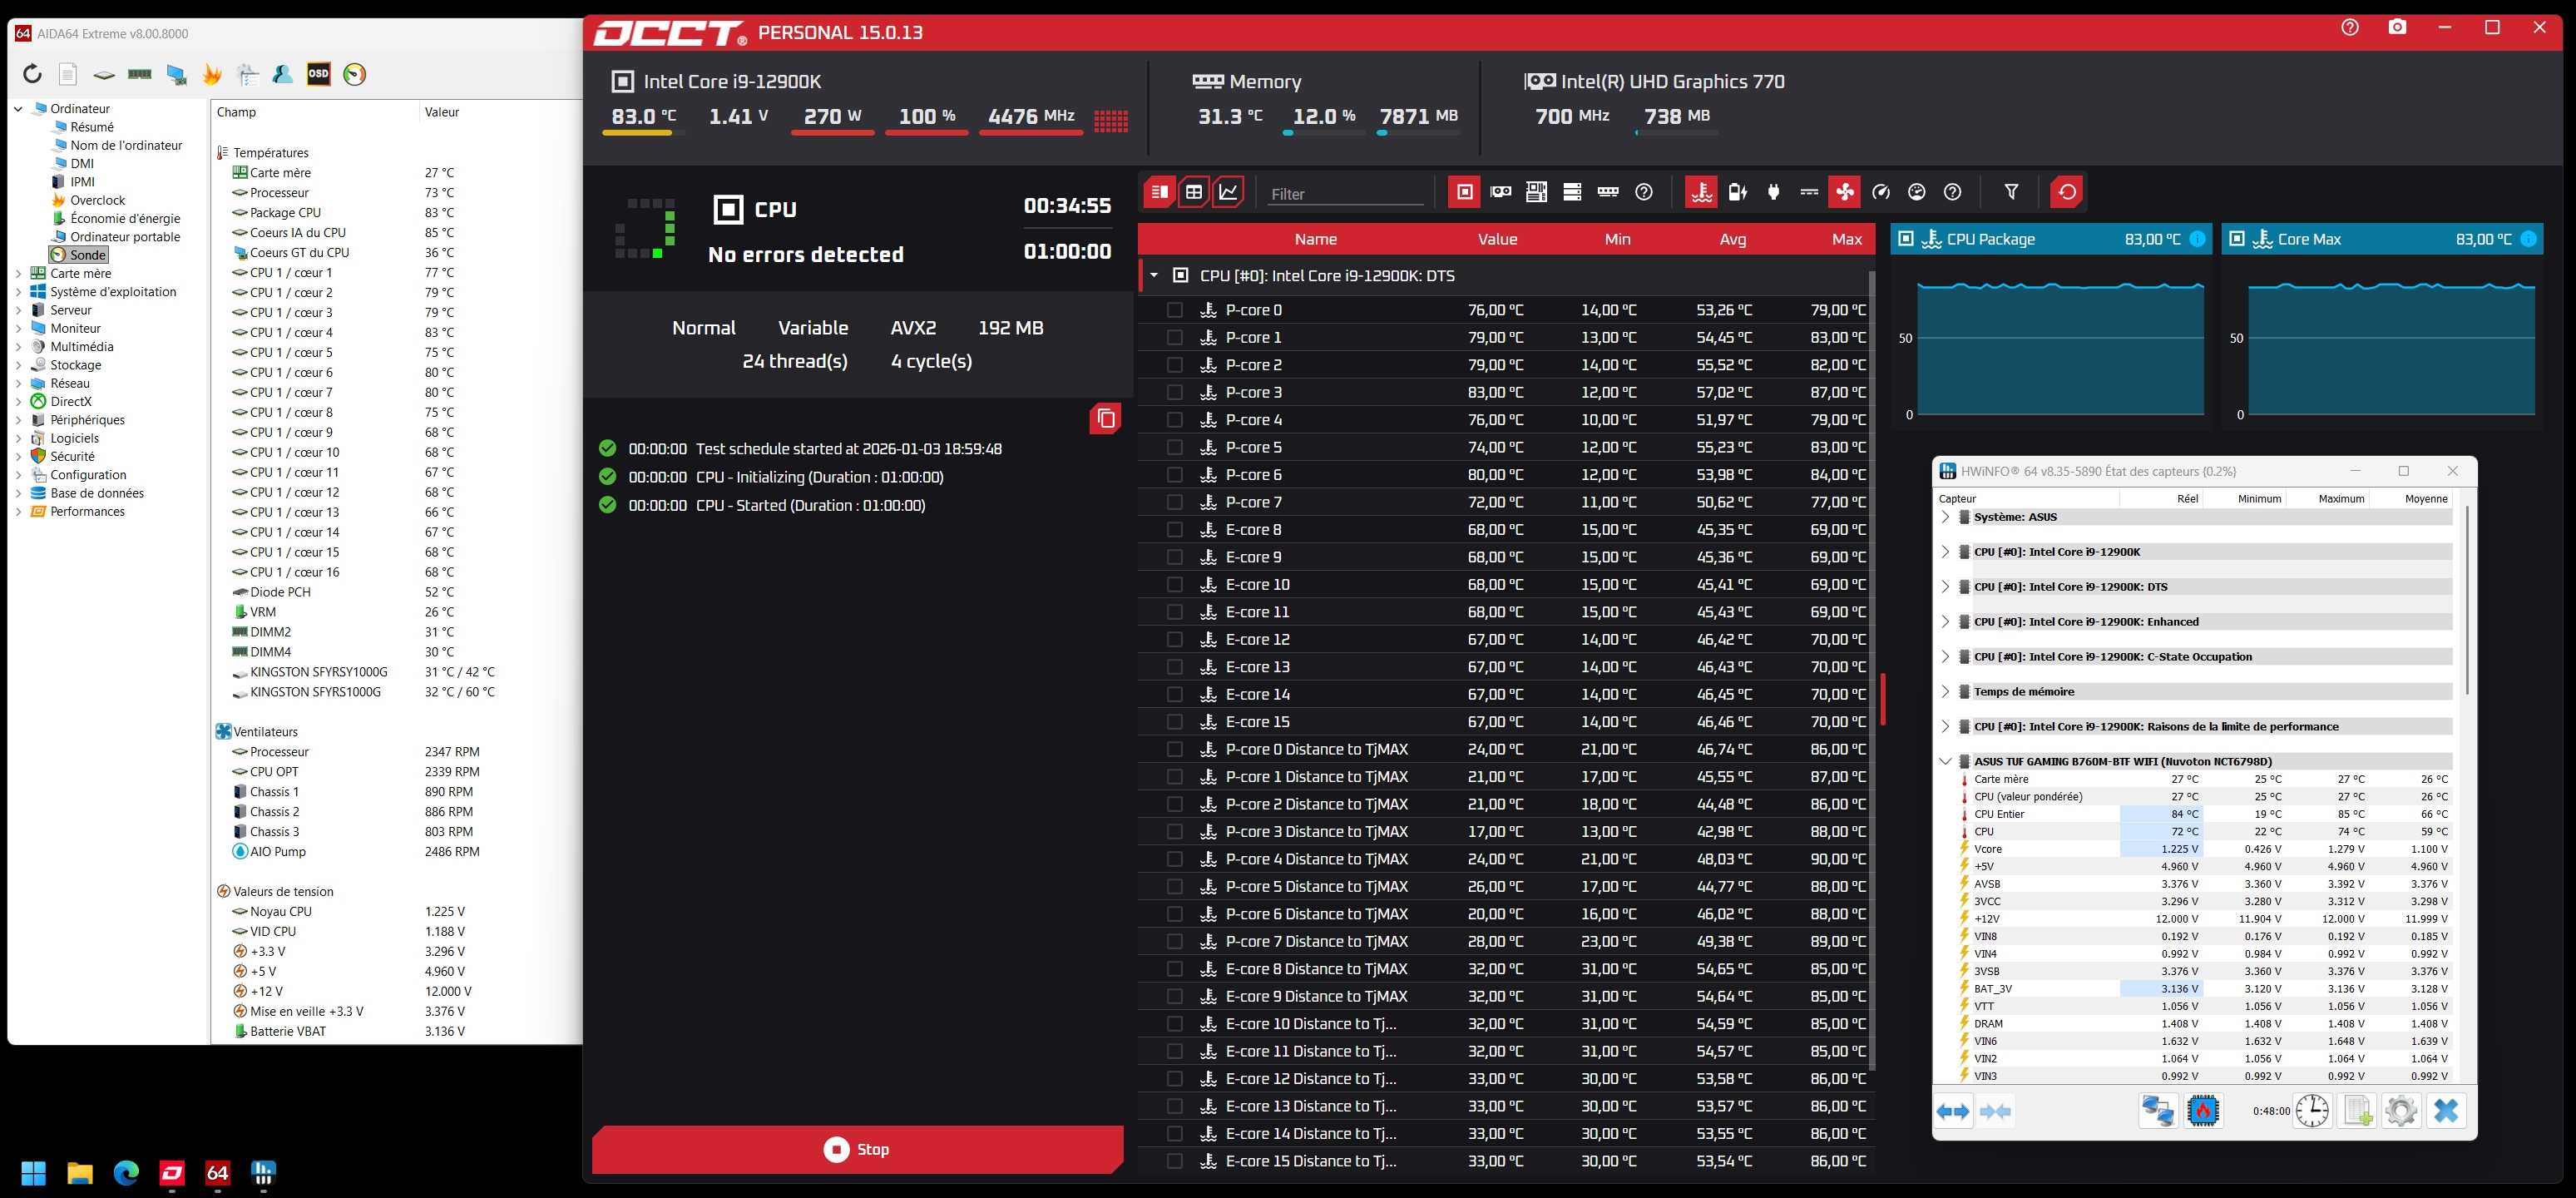
Task: Click the funnel filter icon in OCCT
Action: click(x=2011, y=192)
